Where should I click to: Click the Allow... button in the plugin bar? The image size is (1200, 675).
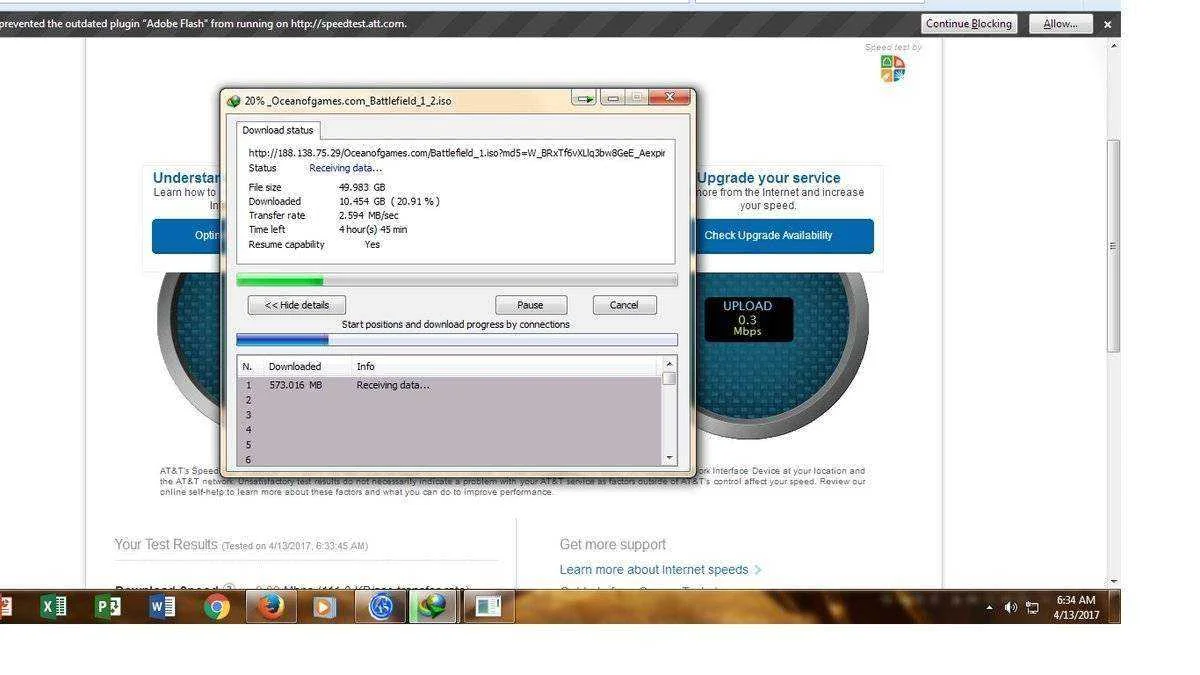(1060, 24)
